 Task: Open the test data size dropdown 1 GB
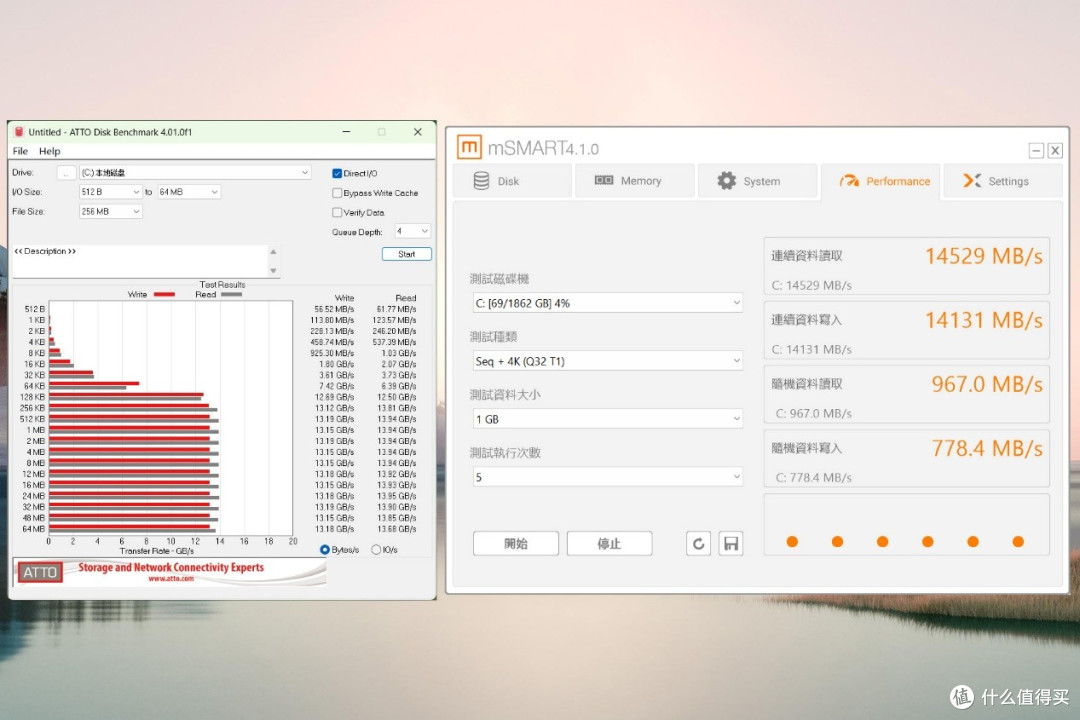point(608,419)
